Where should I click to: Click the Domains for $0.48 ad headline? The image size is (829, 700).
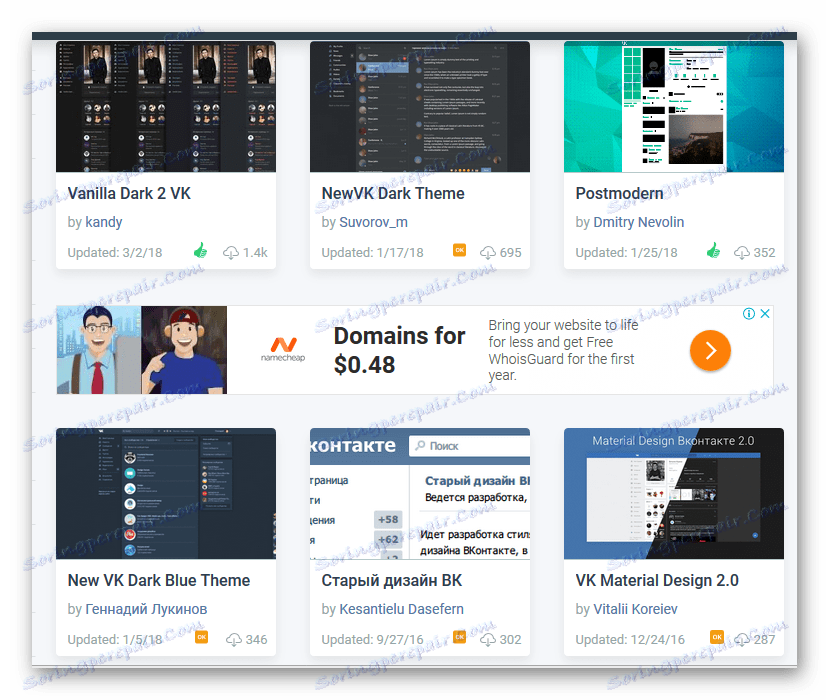[x=399, y=350]
